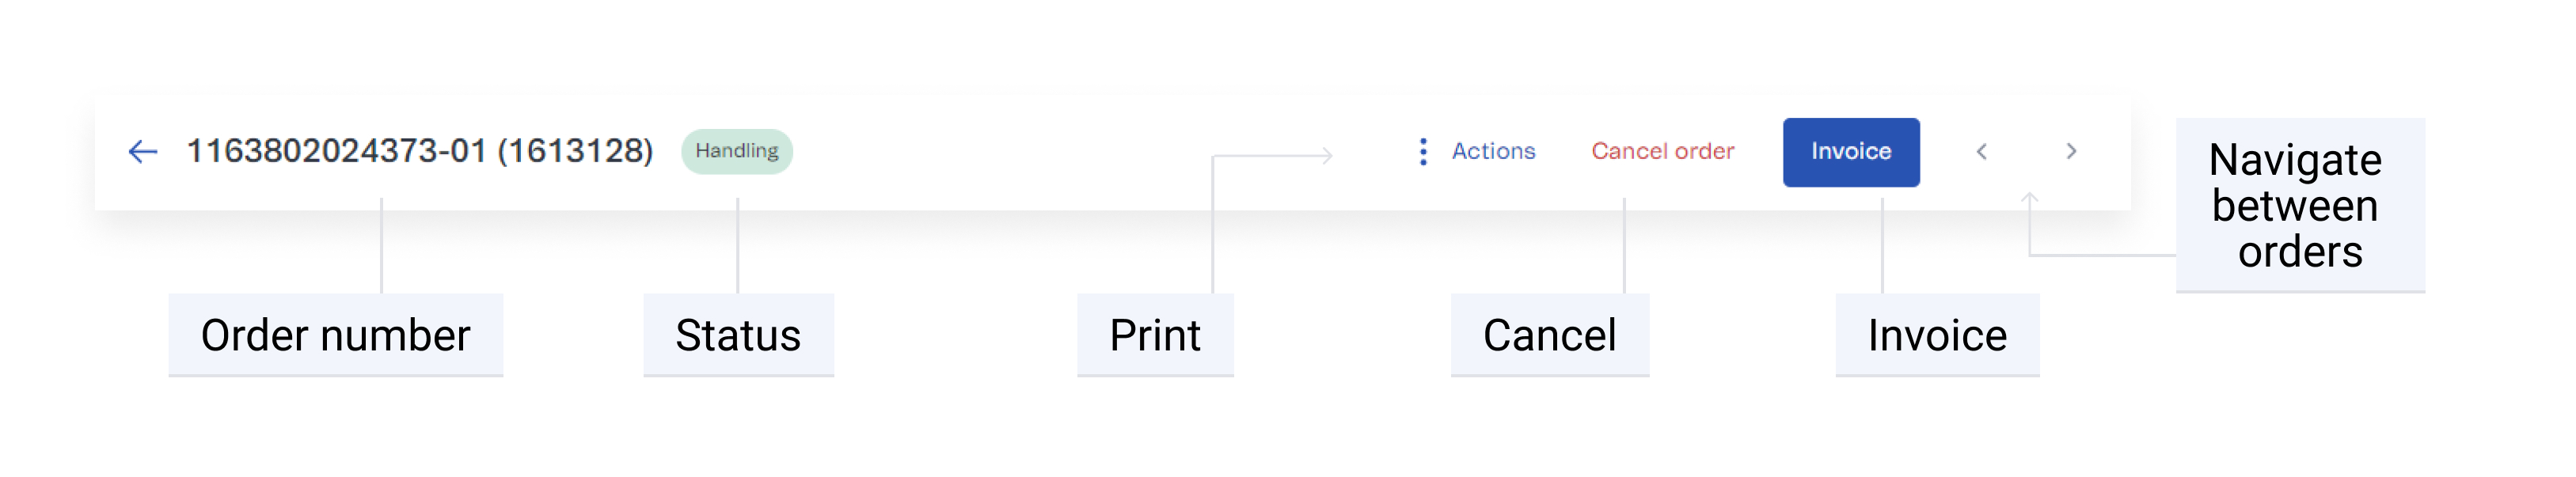Select Cancel order

coord(1663,151)
